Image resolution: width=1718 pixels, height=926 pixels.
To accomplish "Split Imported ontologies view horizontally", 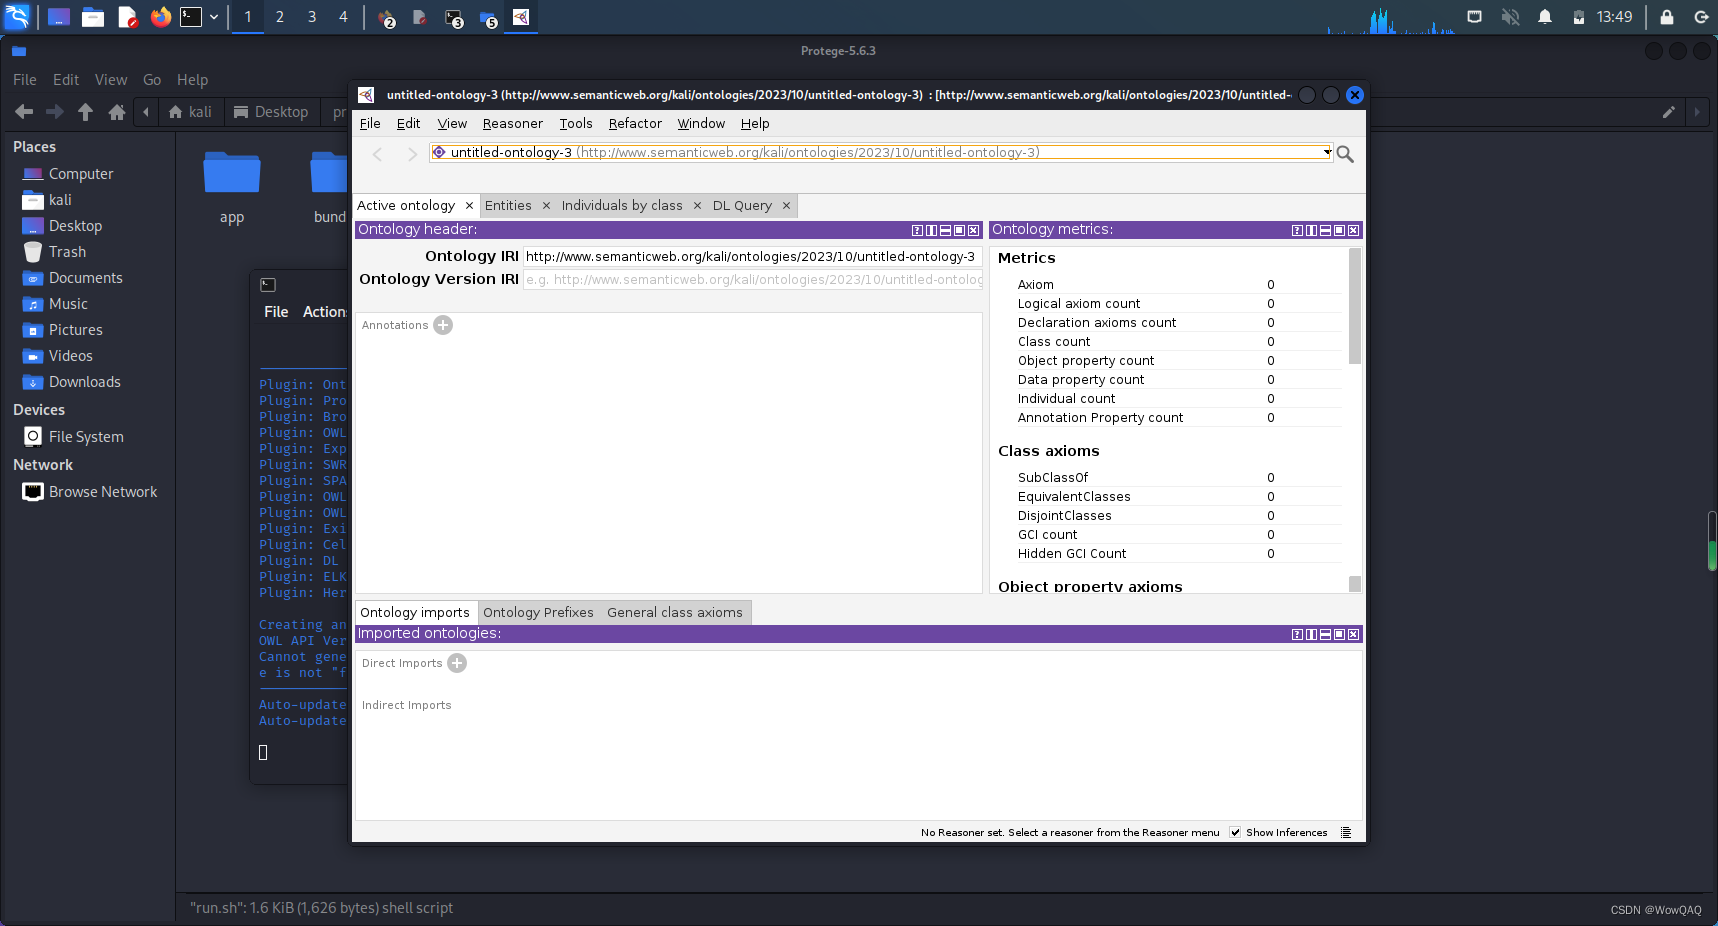I will [x=1325, y=634].
